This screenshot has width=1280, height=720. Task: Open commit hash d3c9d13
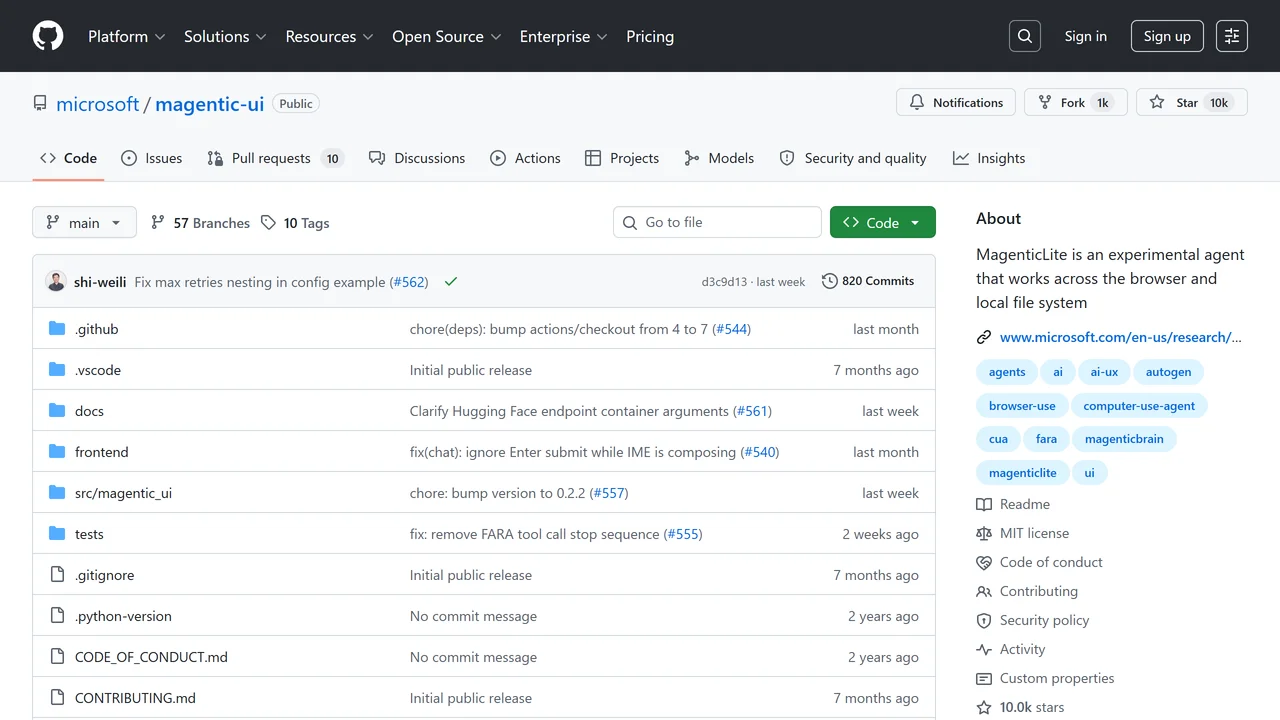click(x=724, y=282)
